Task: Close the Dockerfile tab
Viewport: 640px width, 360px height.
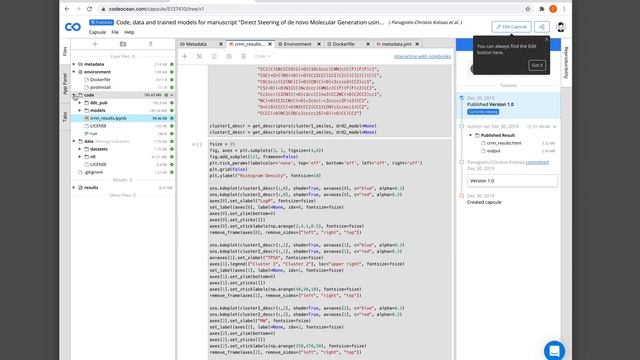Action: [x=368, y=44]
